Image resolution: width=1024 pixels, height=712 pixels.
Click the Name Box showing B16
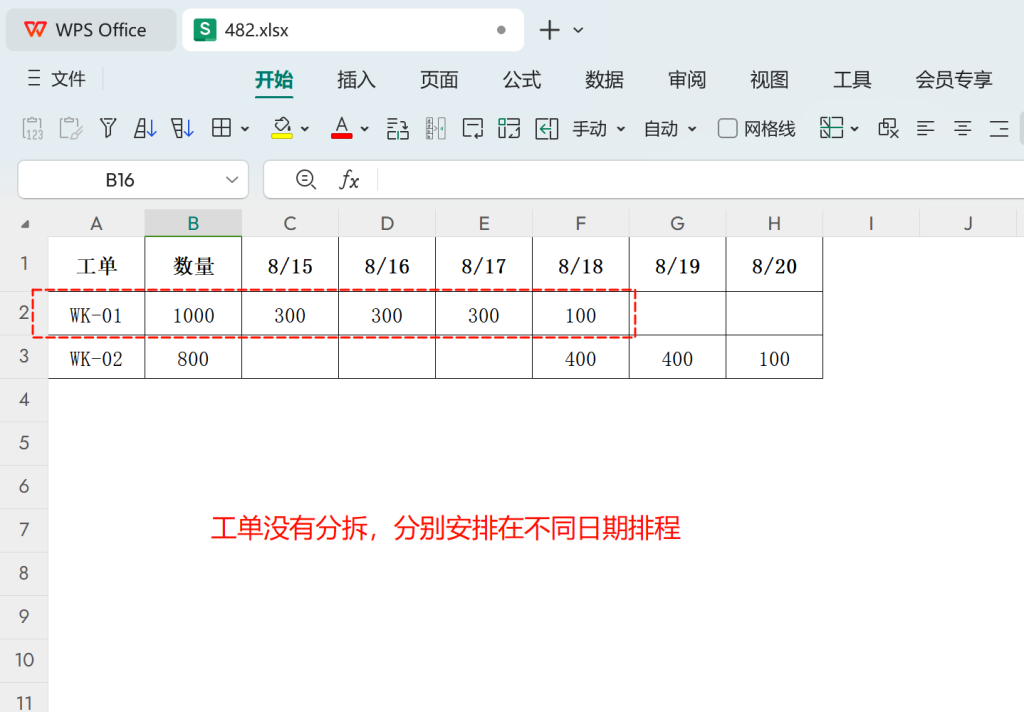[x=120, y=180]
